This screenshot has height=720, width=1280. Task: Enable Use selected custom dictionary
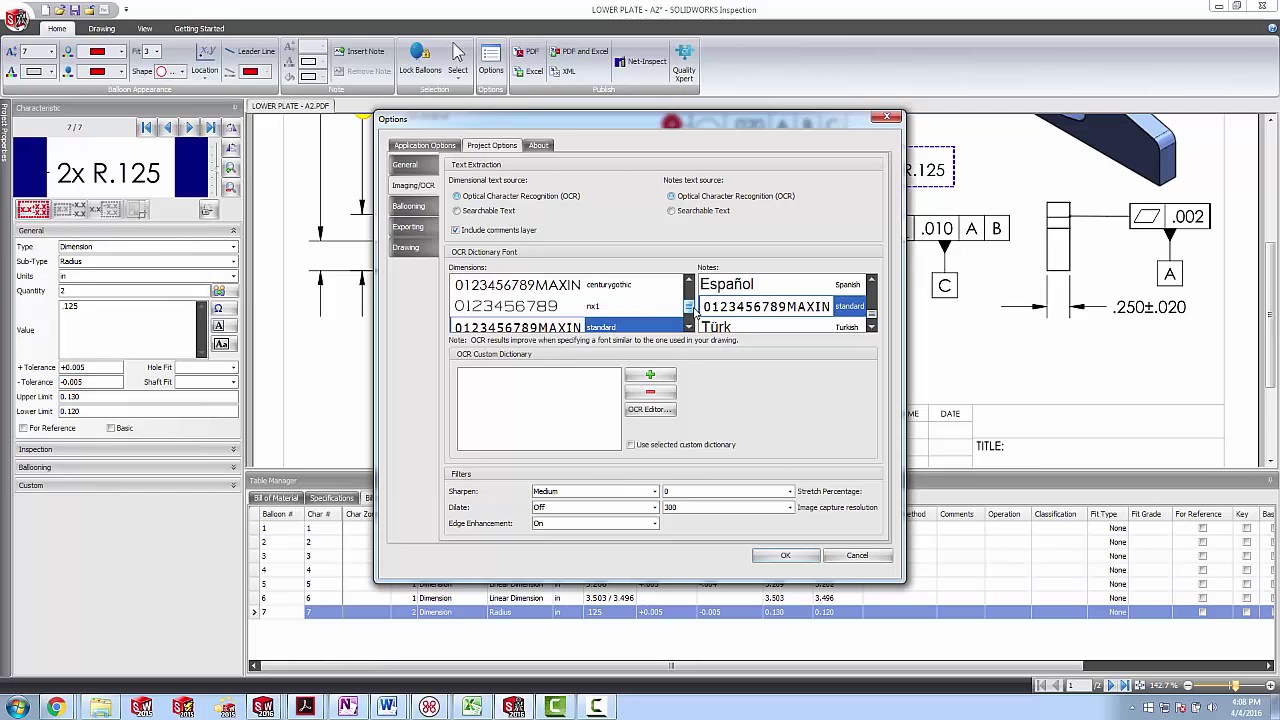pos(630,445)
